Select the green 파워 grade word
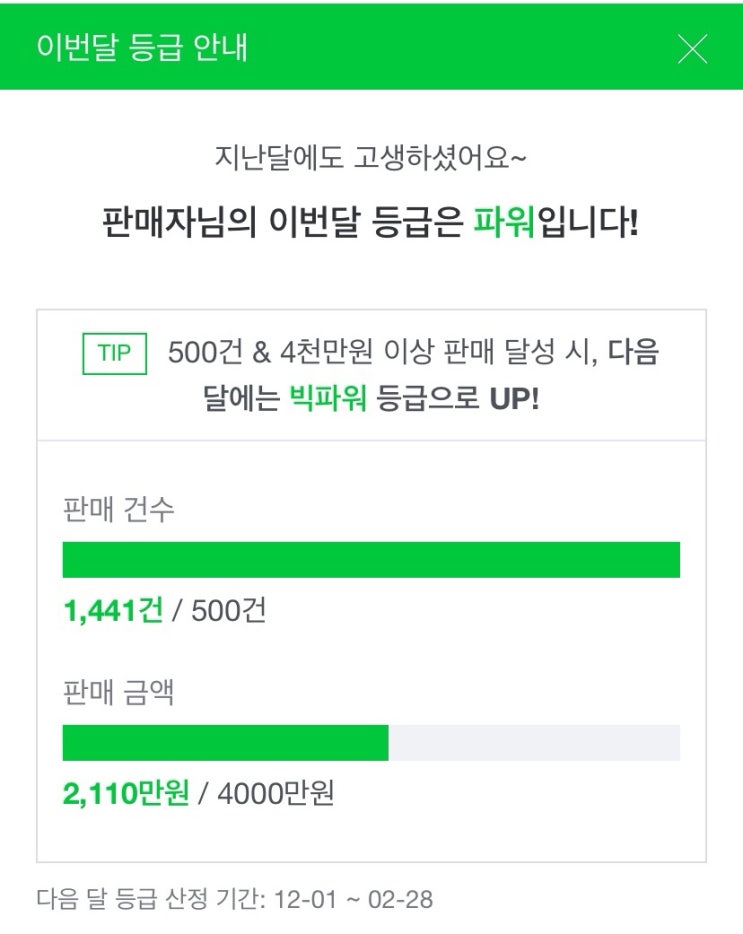Screen dimensions: 743x934 tap(505, 222)
